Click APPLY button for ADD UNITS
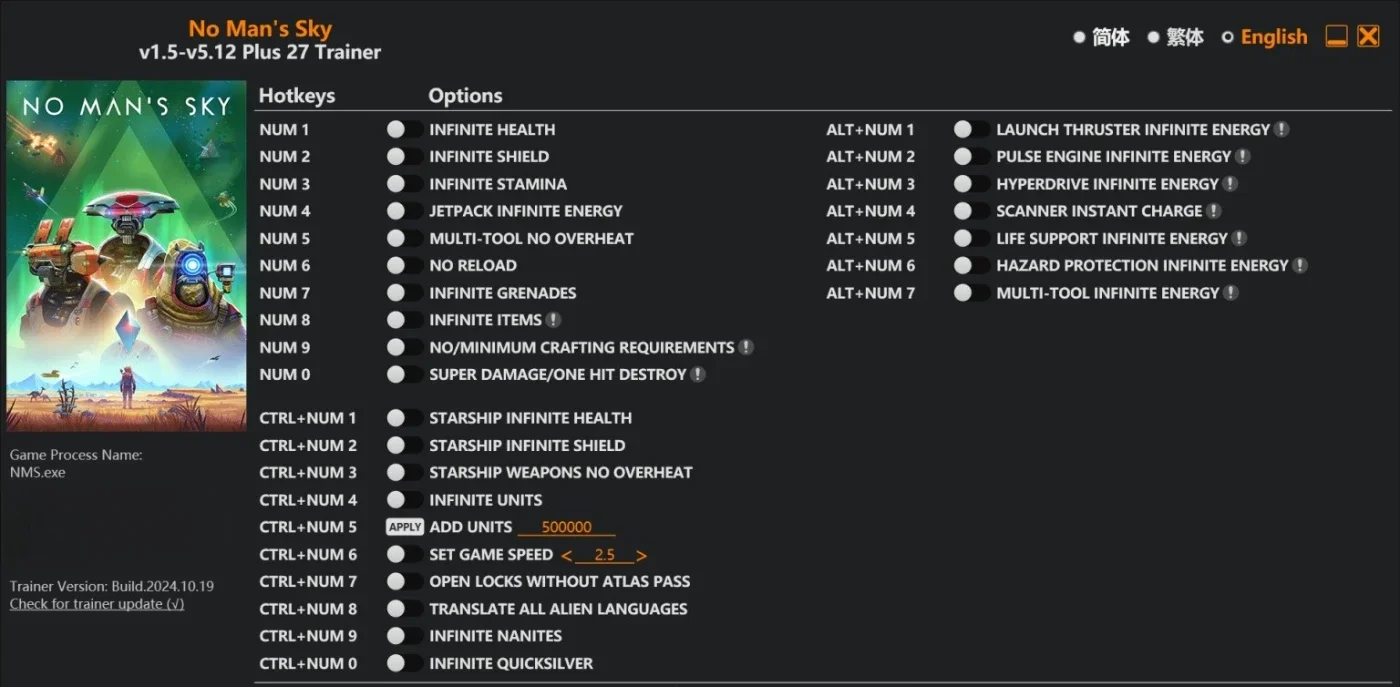This screenshot has height=687, width=1400. (x=405, y=527)
